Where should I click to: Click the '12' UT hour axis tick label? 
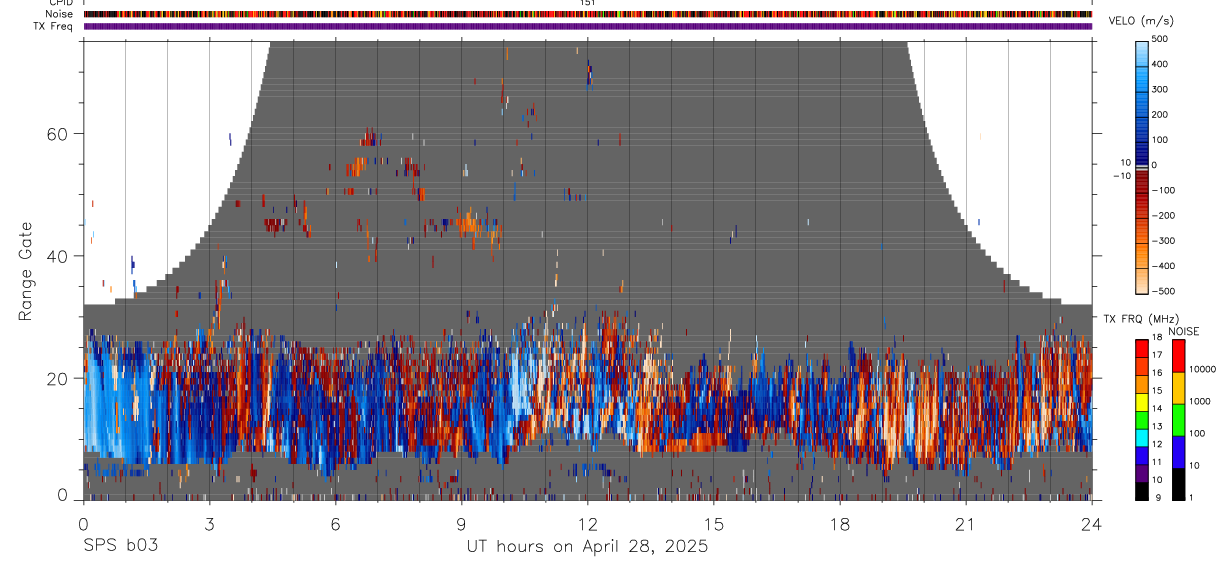[x=588, y=525]
